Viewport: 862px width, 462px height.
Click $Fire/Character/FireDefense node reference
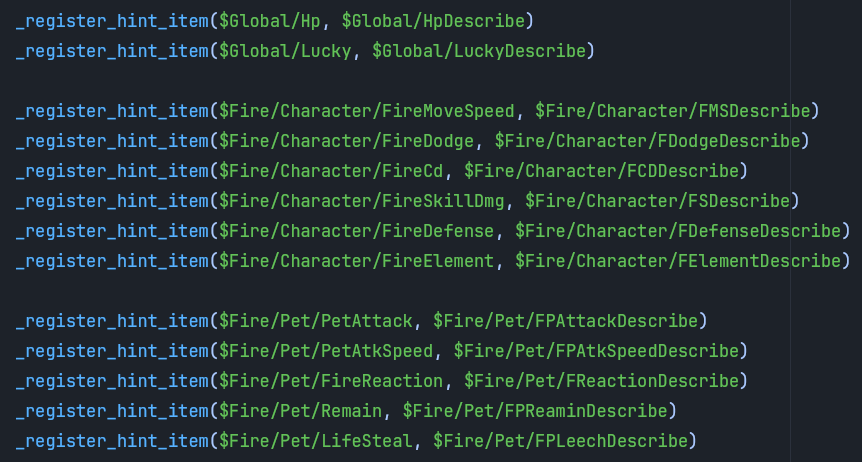(x=357, y=231)
